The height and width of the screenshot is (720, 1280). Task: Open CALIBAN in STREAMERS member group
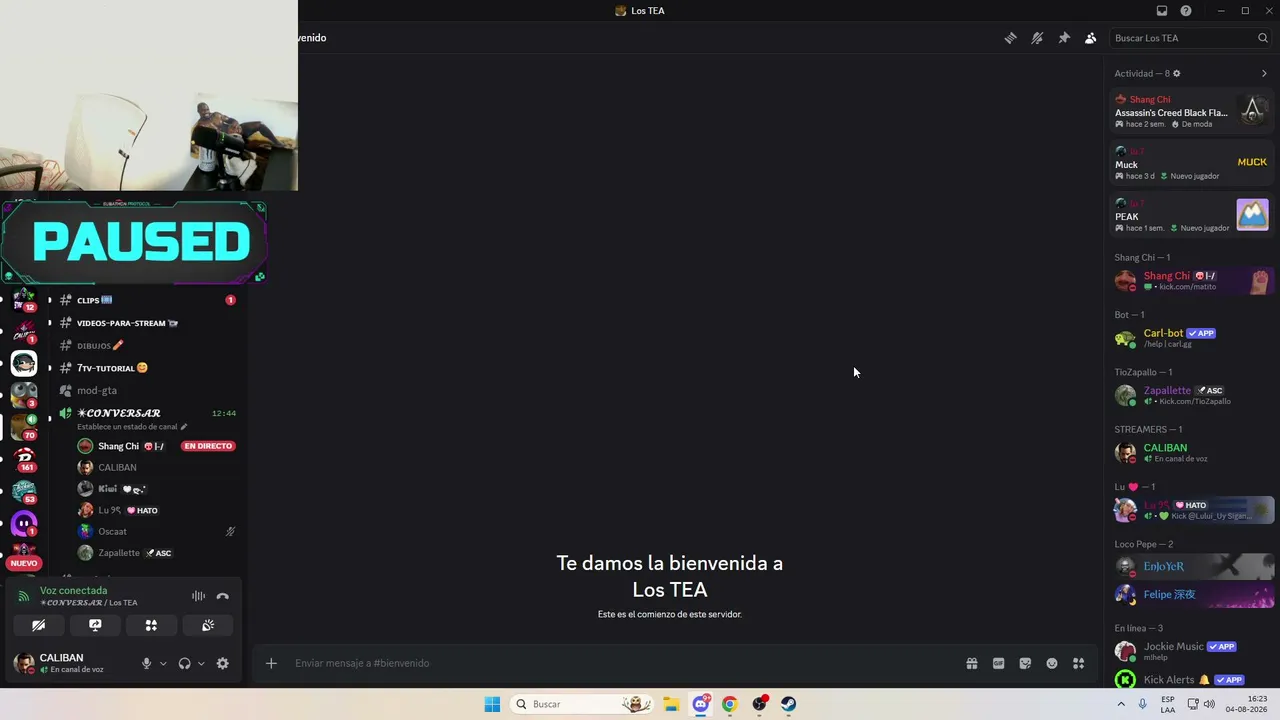[x=1191, y=453]
